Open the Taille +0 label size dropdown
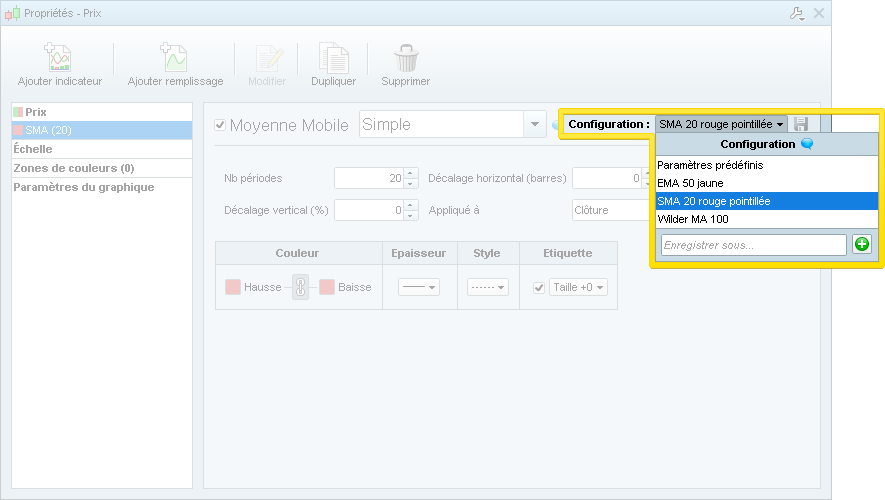Screen dimensions: 885x500 pyautogui.click(x=579, y=287)
